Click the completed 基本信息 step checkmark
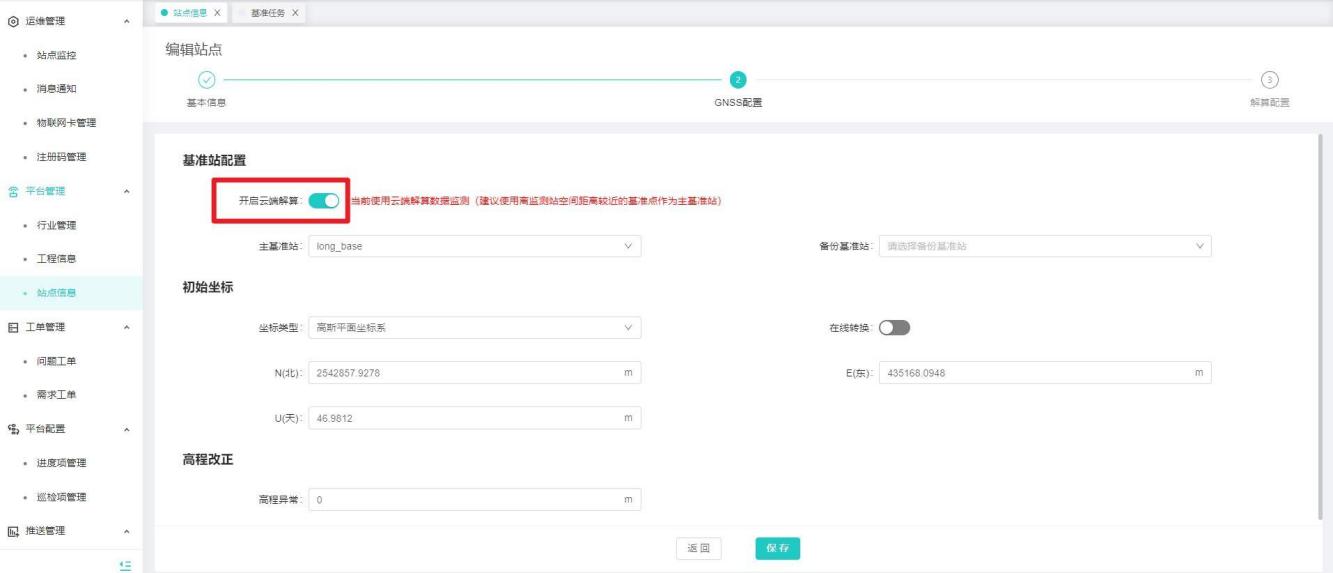The image size is (1333, 573). [x=206, y=80]
